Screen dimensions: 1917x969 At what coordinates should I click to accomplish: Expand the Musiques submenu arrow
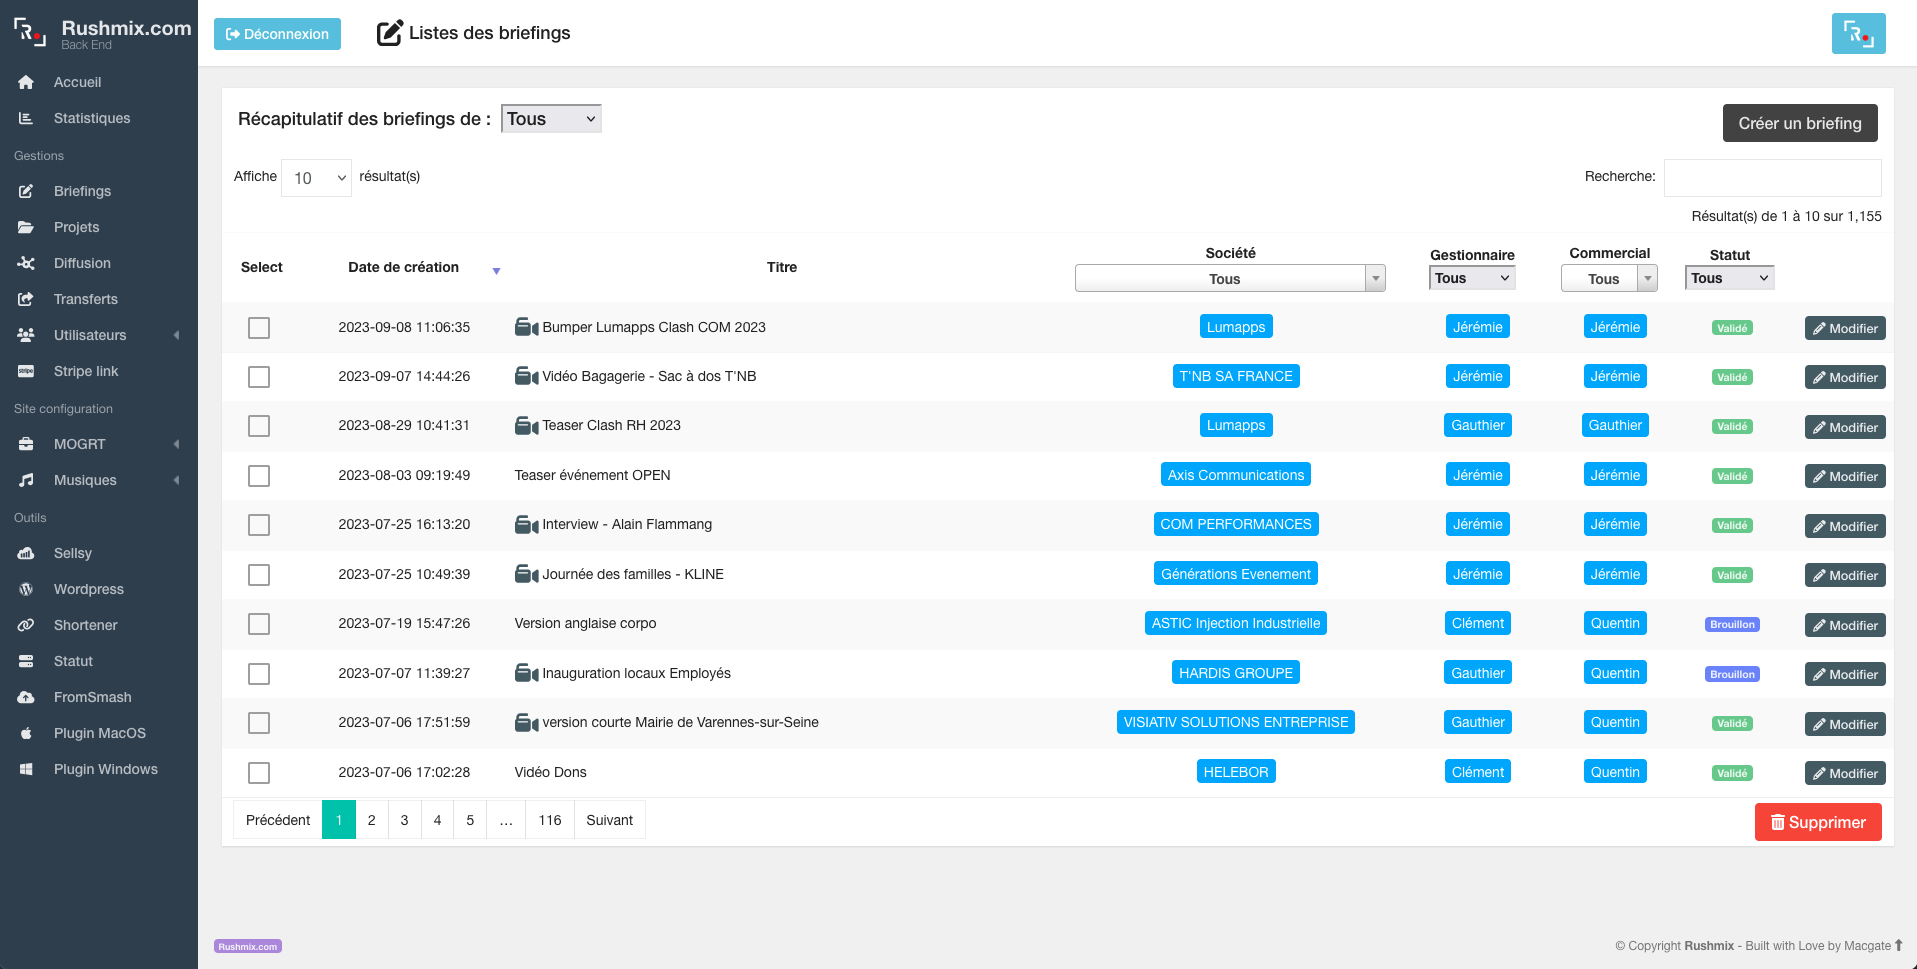click(177, 480)
